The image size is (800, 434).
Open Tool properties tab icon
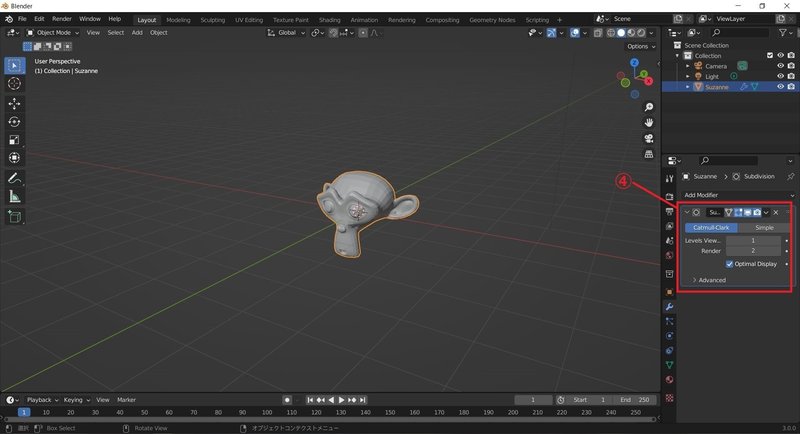click(669, 178)
